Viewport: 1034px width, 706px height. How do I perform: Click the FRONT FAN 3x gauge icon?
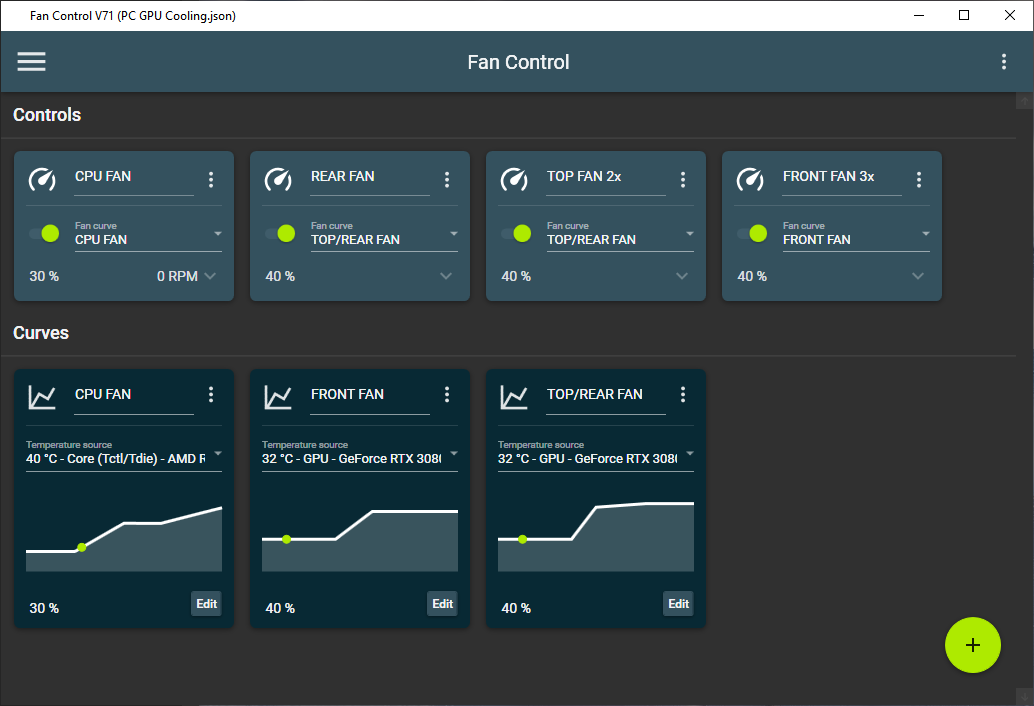coord(750,179)
